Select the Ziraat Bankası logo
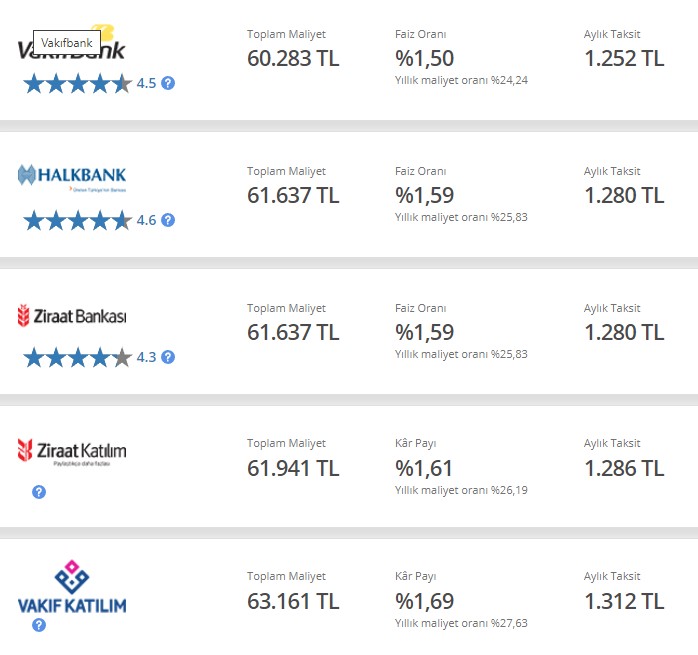This screenshot has width=698, height=655. pos(72,316)
